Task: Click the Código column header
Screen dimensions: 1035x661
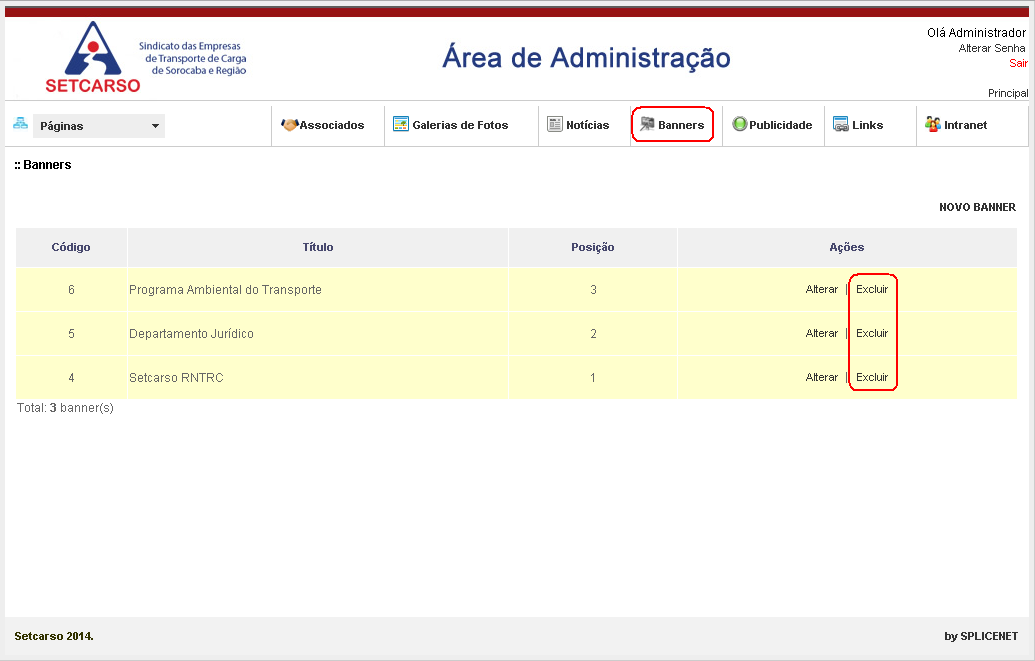Action: coord(71,247)
